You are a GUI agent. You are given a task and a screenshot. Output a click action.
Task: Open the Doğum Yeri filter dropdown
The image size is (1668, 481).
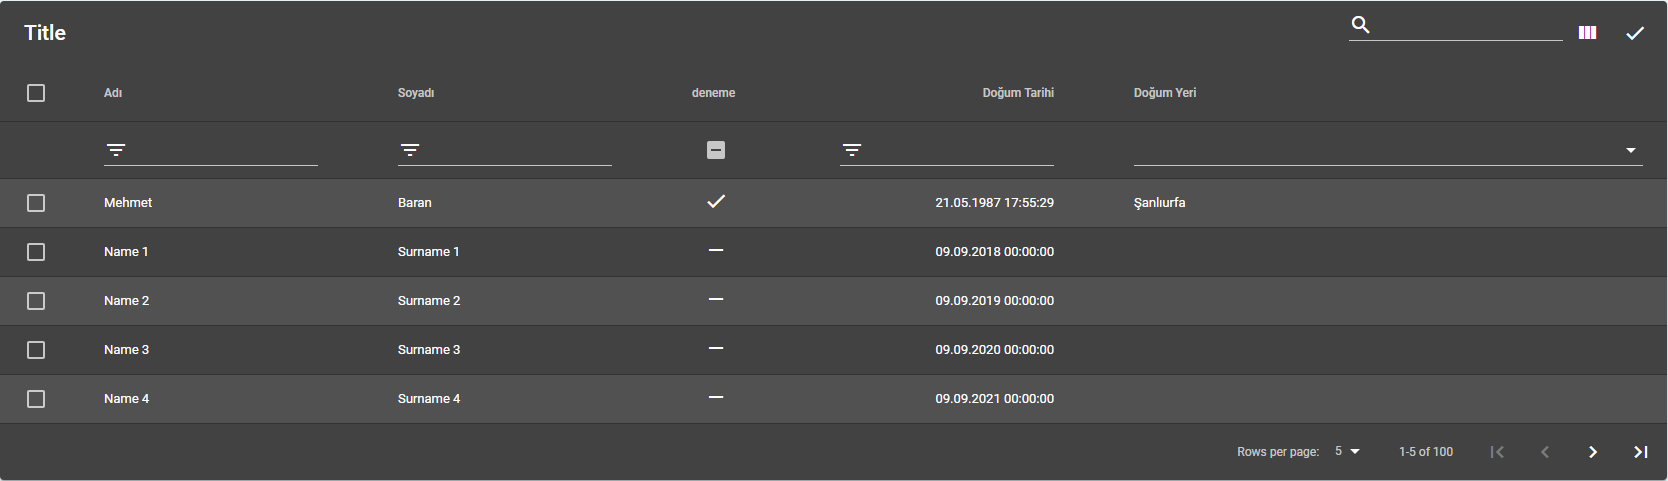click(x=1388, y=150)
